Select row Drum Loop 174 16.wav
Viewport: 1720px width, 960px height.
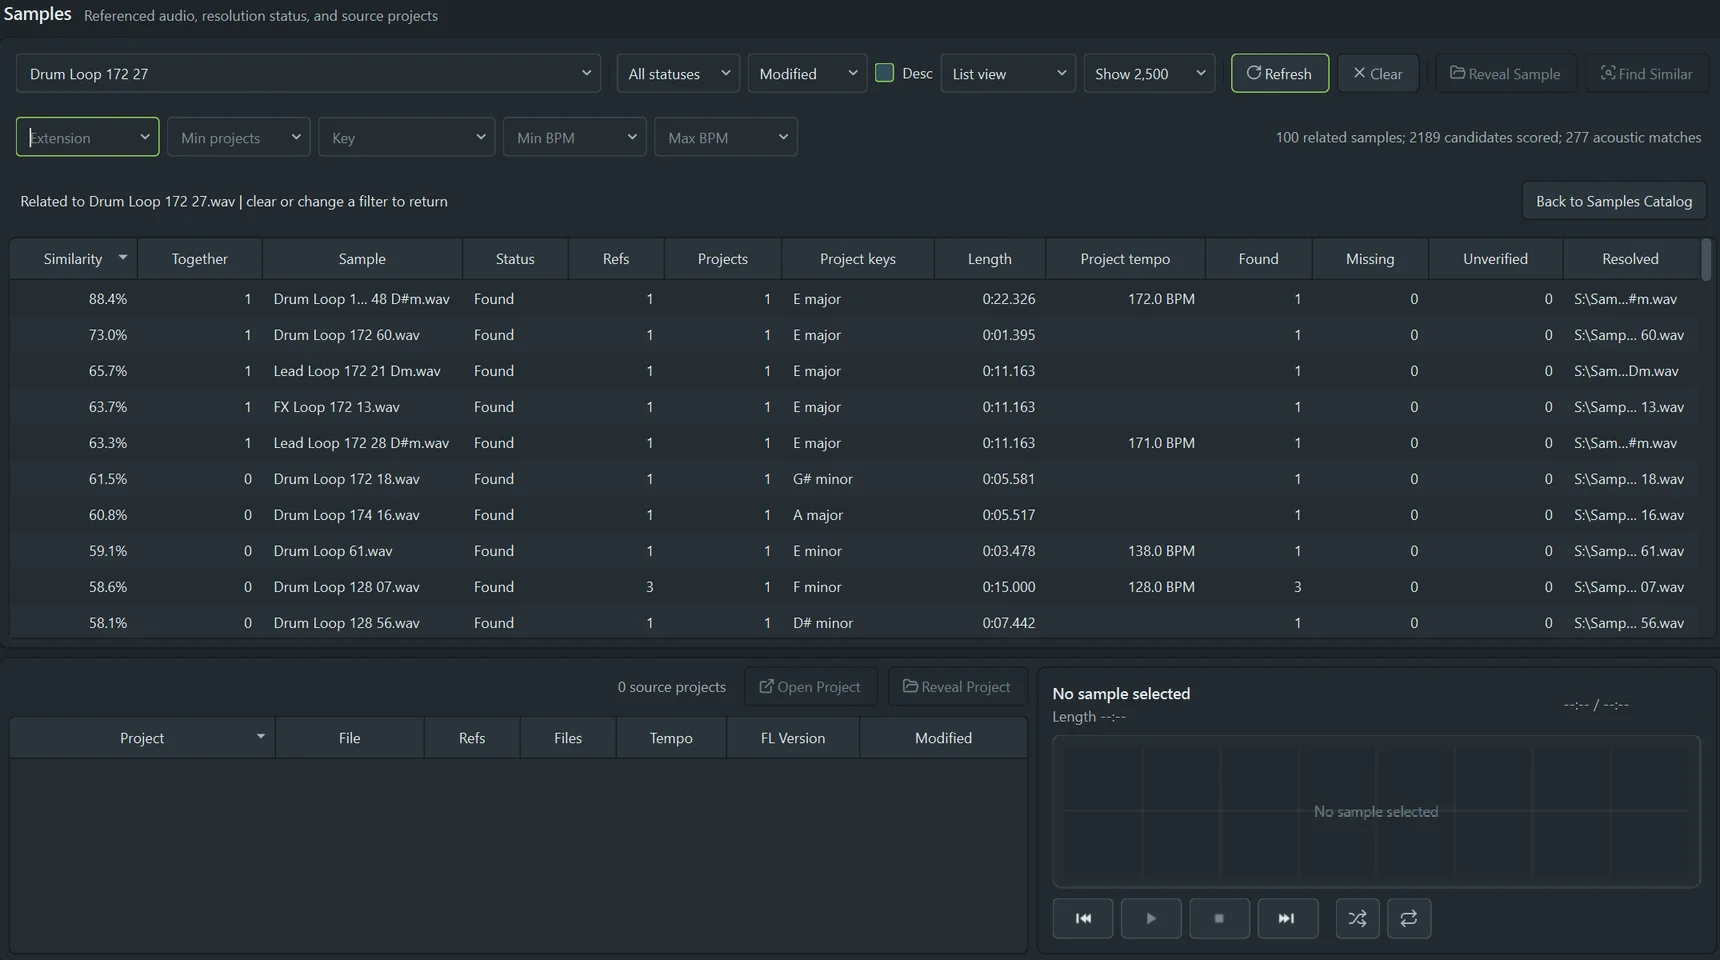(855, 514)
